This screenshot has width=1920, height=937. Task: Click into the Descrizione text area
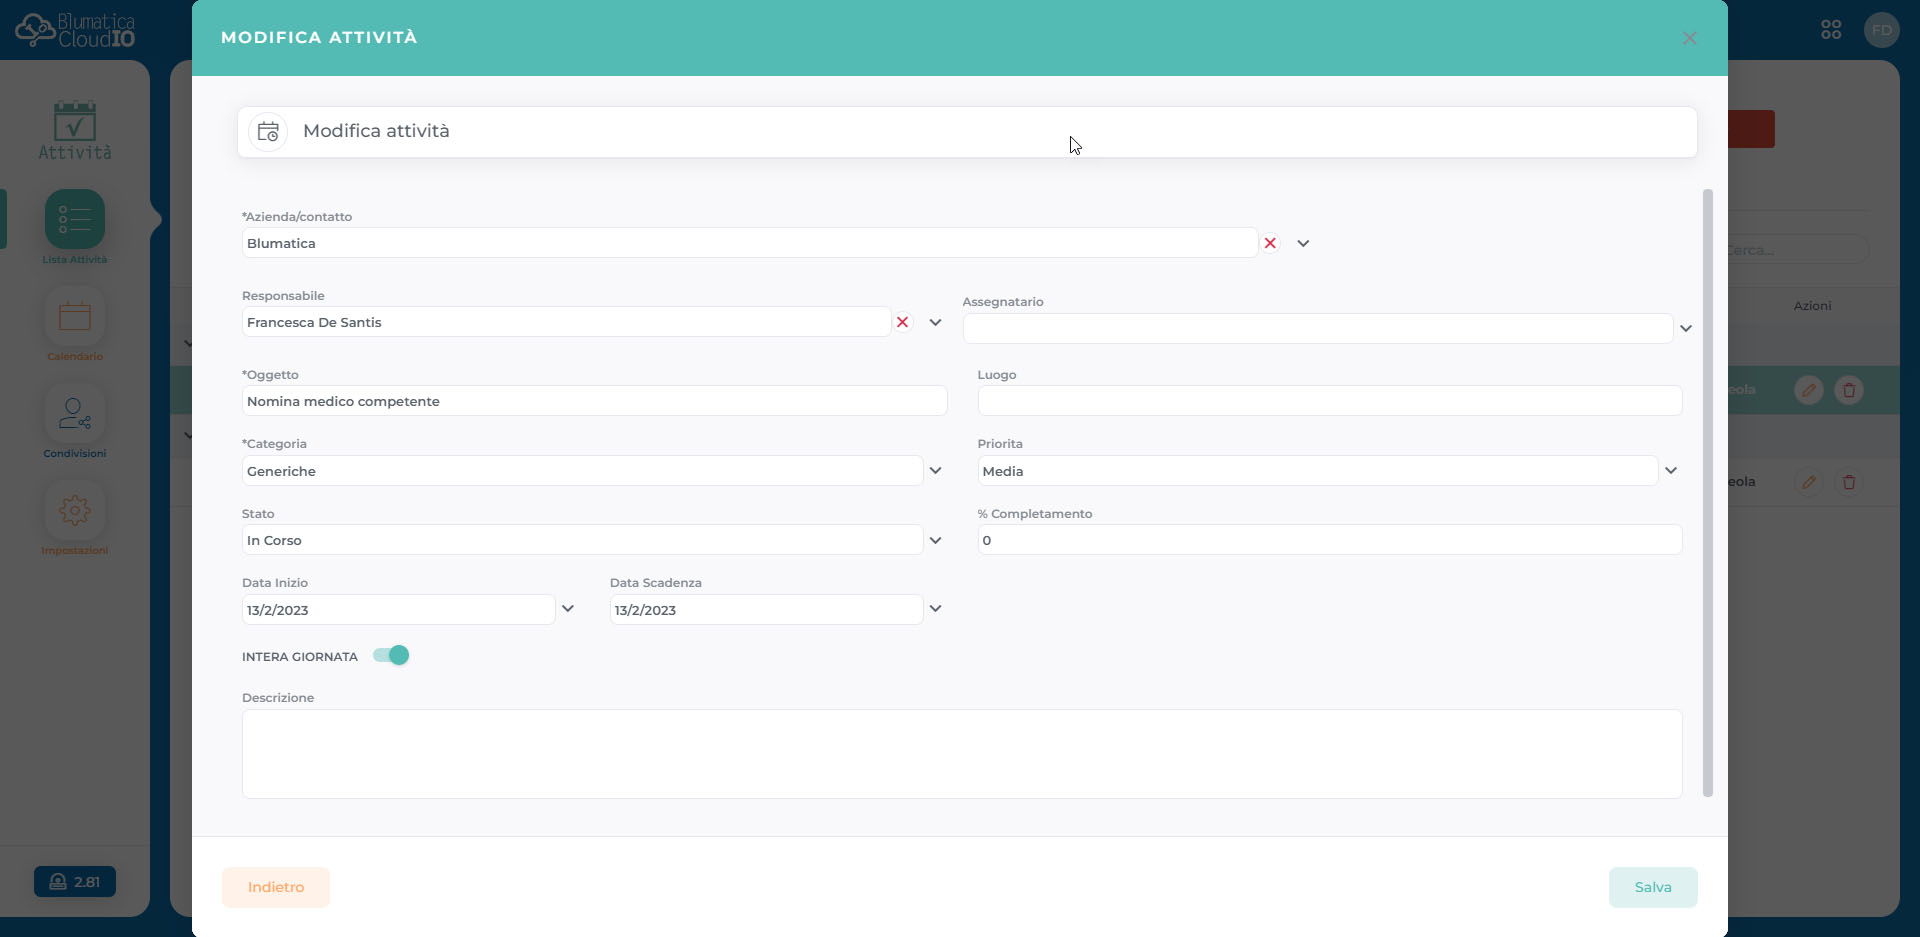[x=961, y=754]
